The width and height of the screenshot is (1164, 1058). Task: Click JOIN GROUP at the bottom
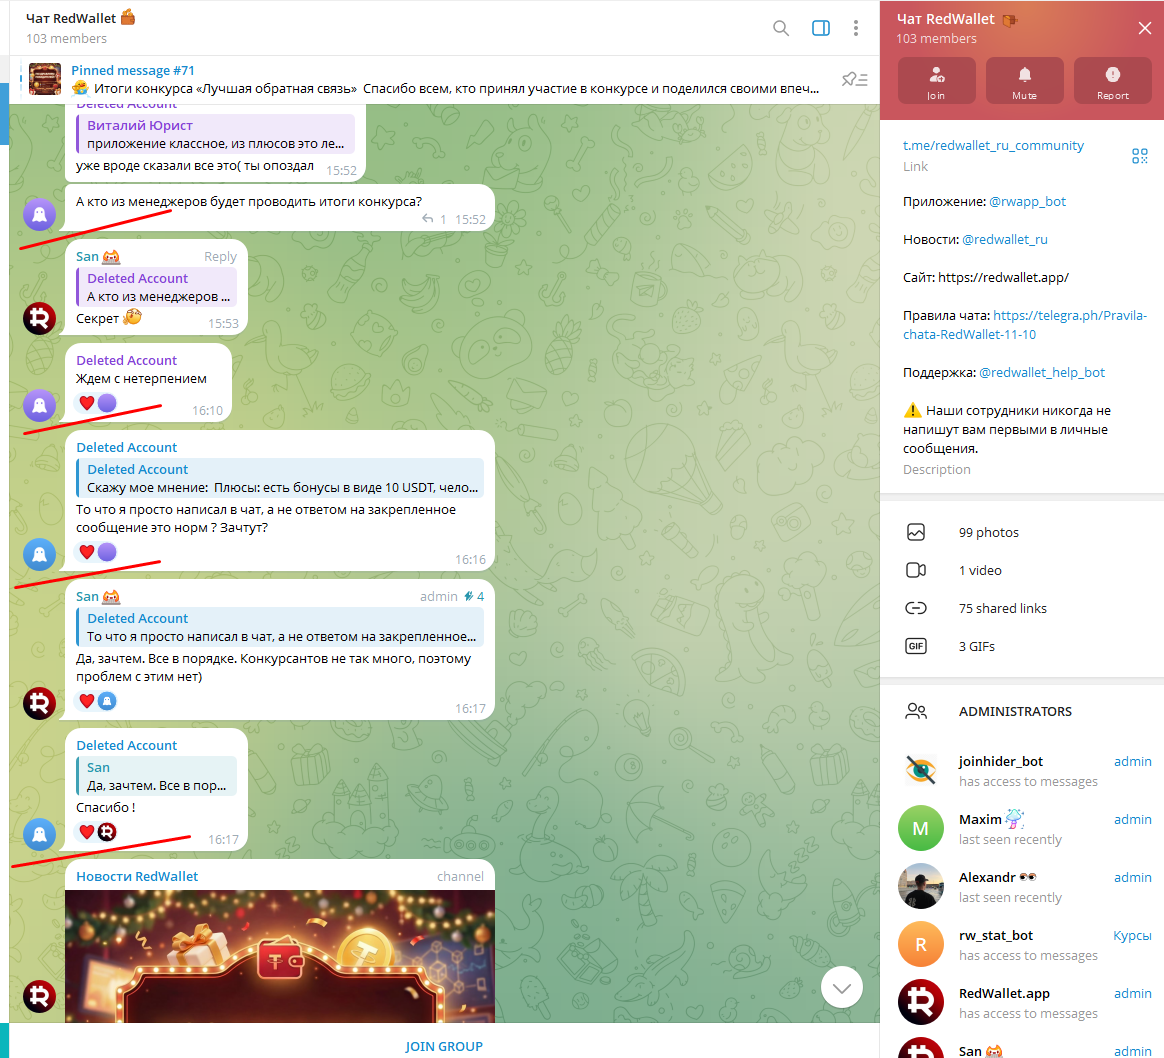click(444, 1046)
